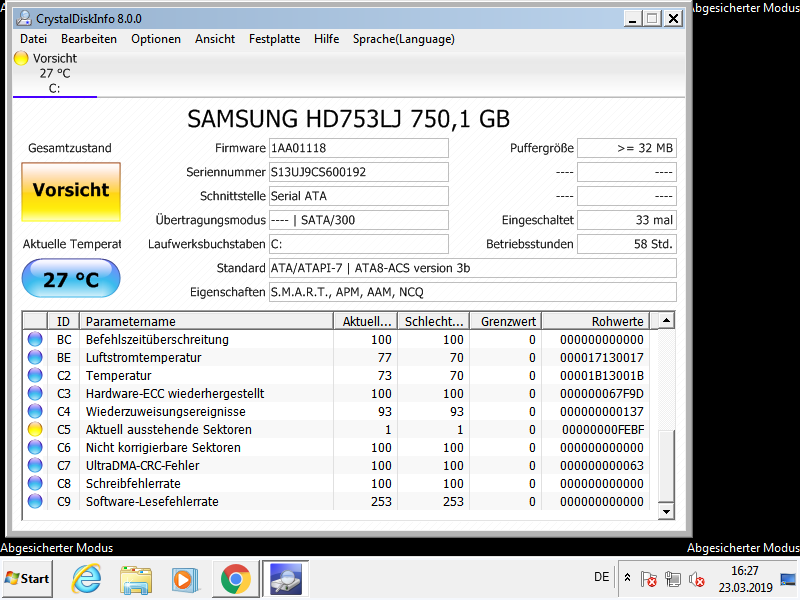The image size is (800, 600).
Task: Select Nicht korrigierbare Sektoren parameter
Action: [x=163, y=448]
